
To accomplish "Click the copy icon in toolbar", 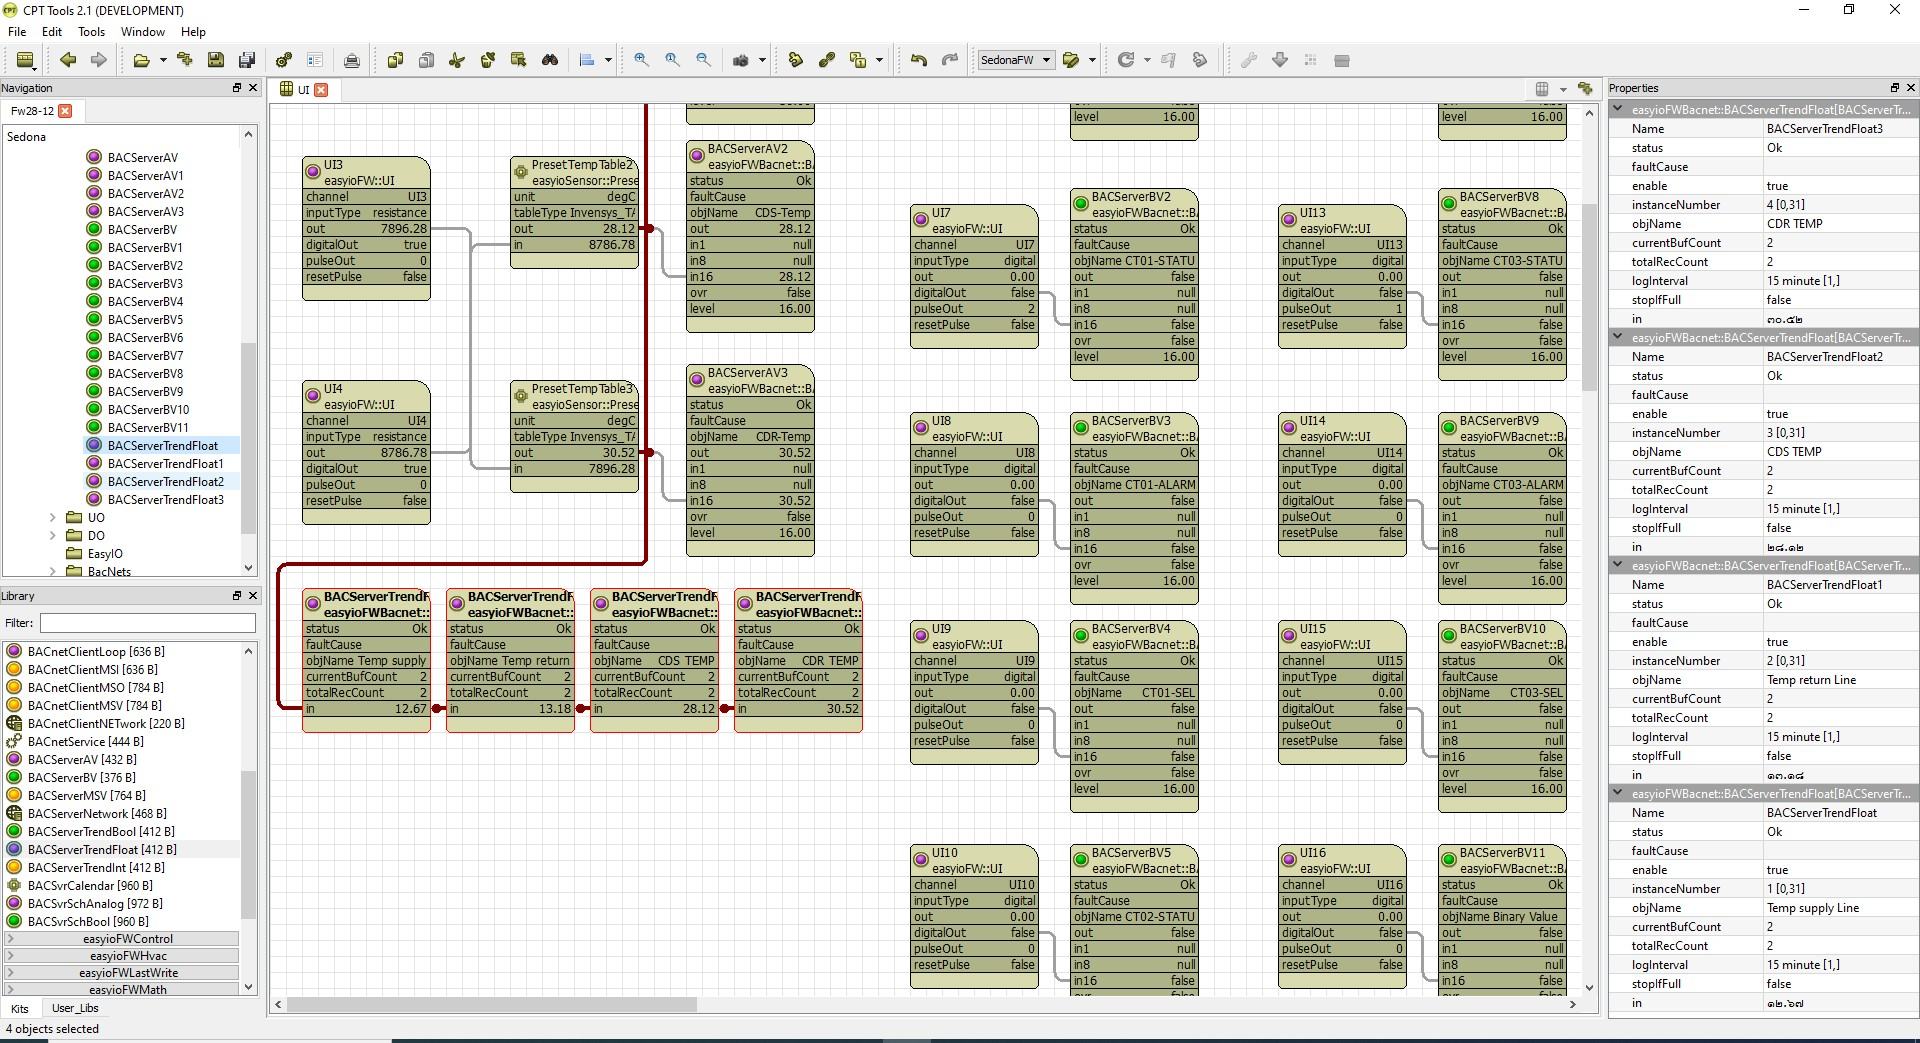I will (395, 60).
